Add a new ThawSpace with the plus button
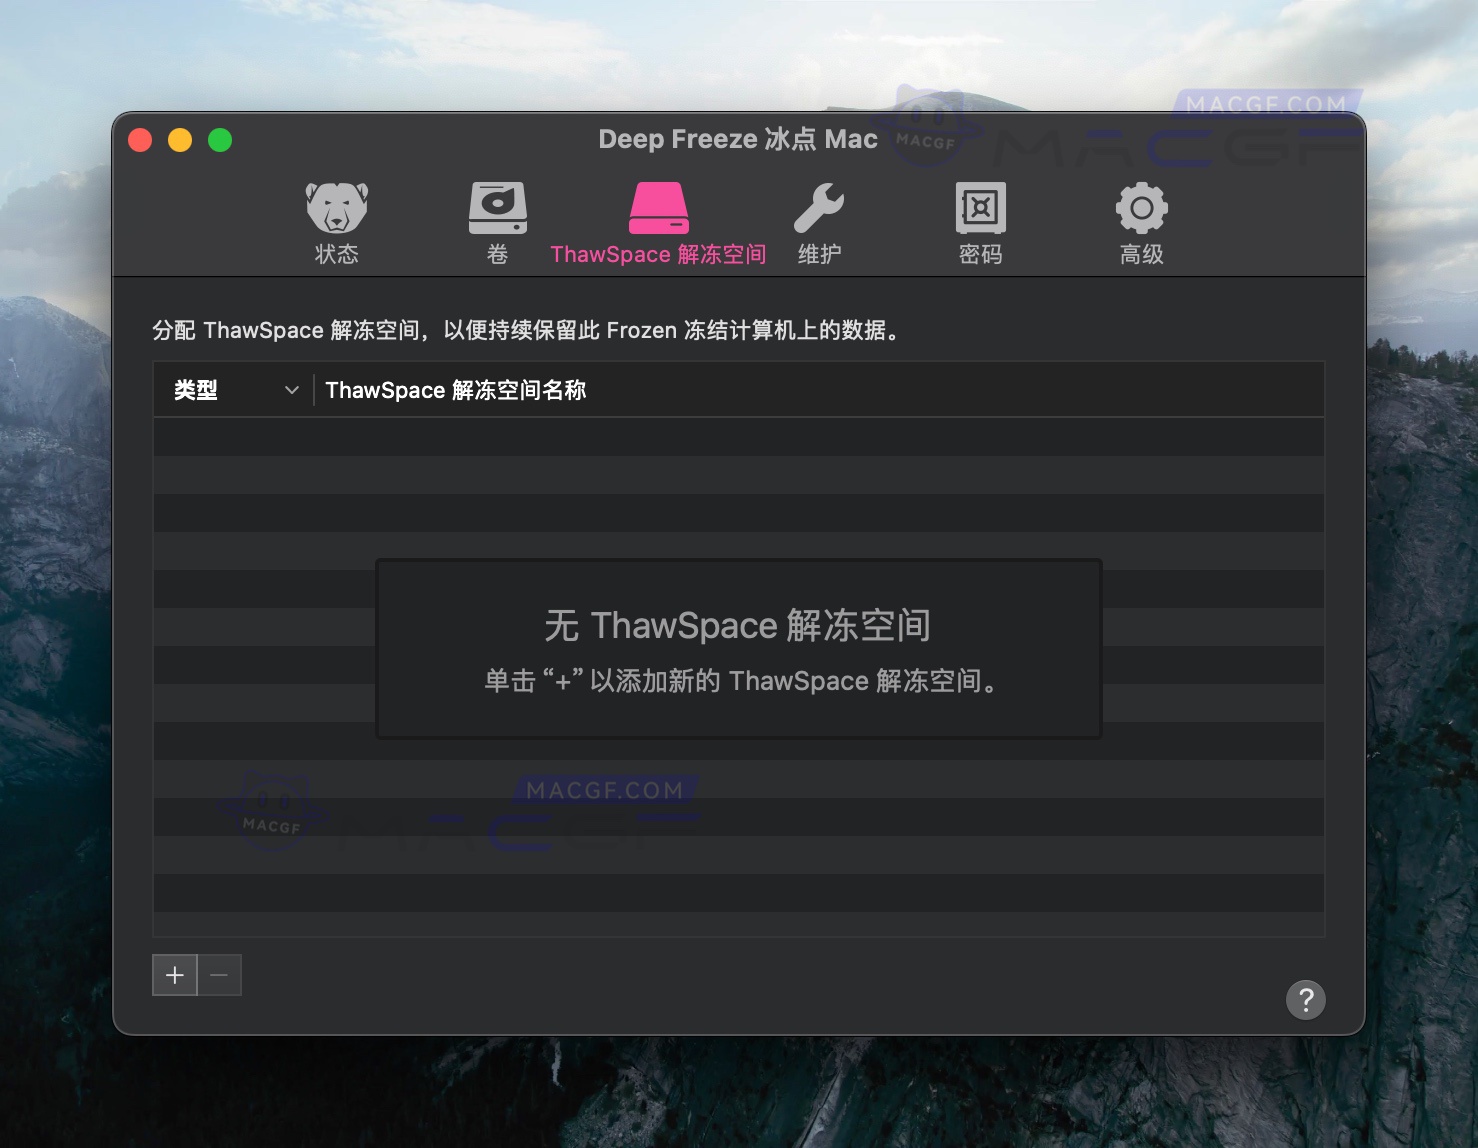This screenshot has width=1478, height=1148. click(174, 975)
